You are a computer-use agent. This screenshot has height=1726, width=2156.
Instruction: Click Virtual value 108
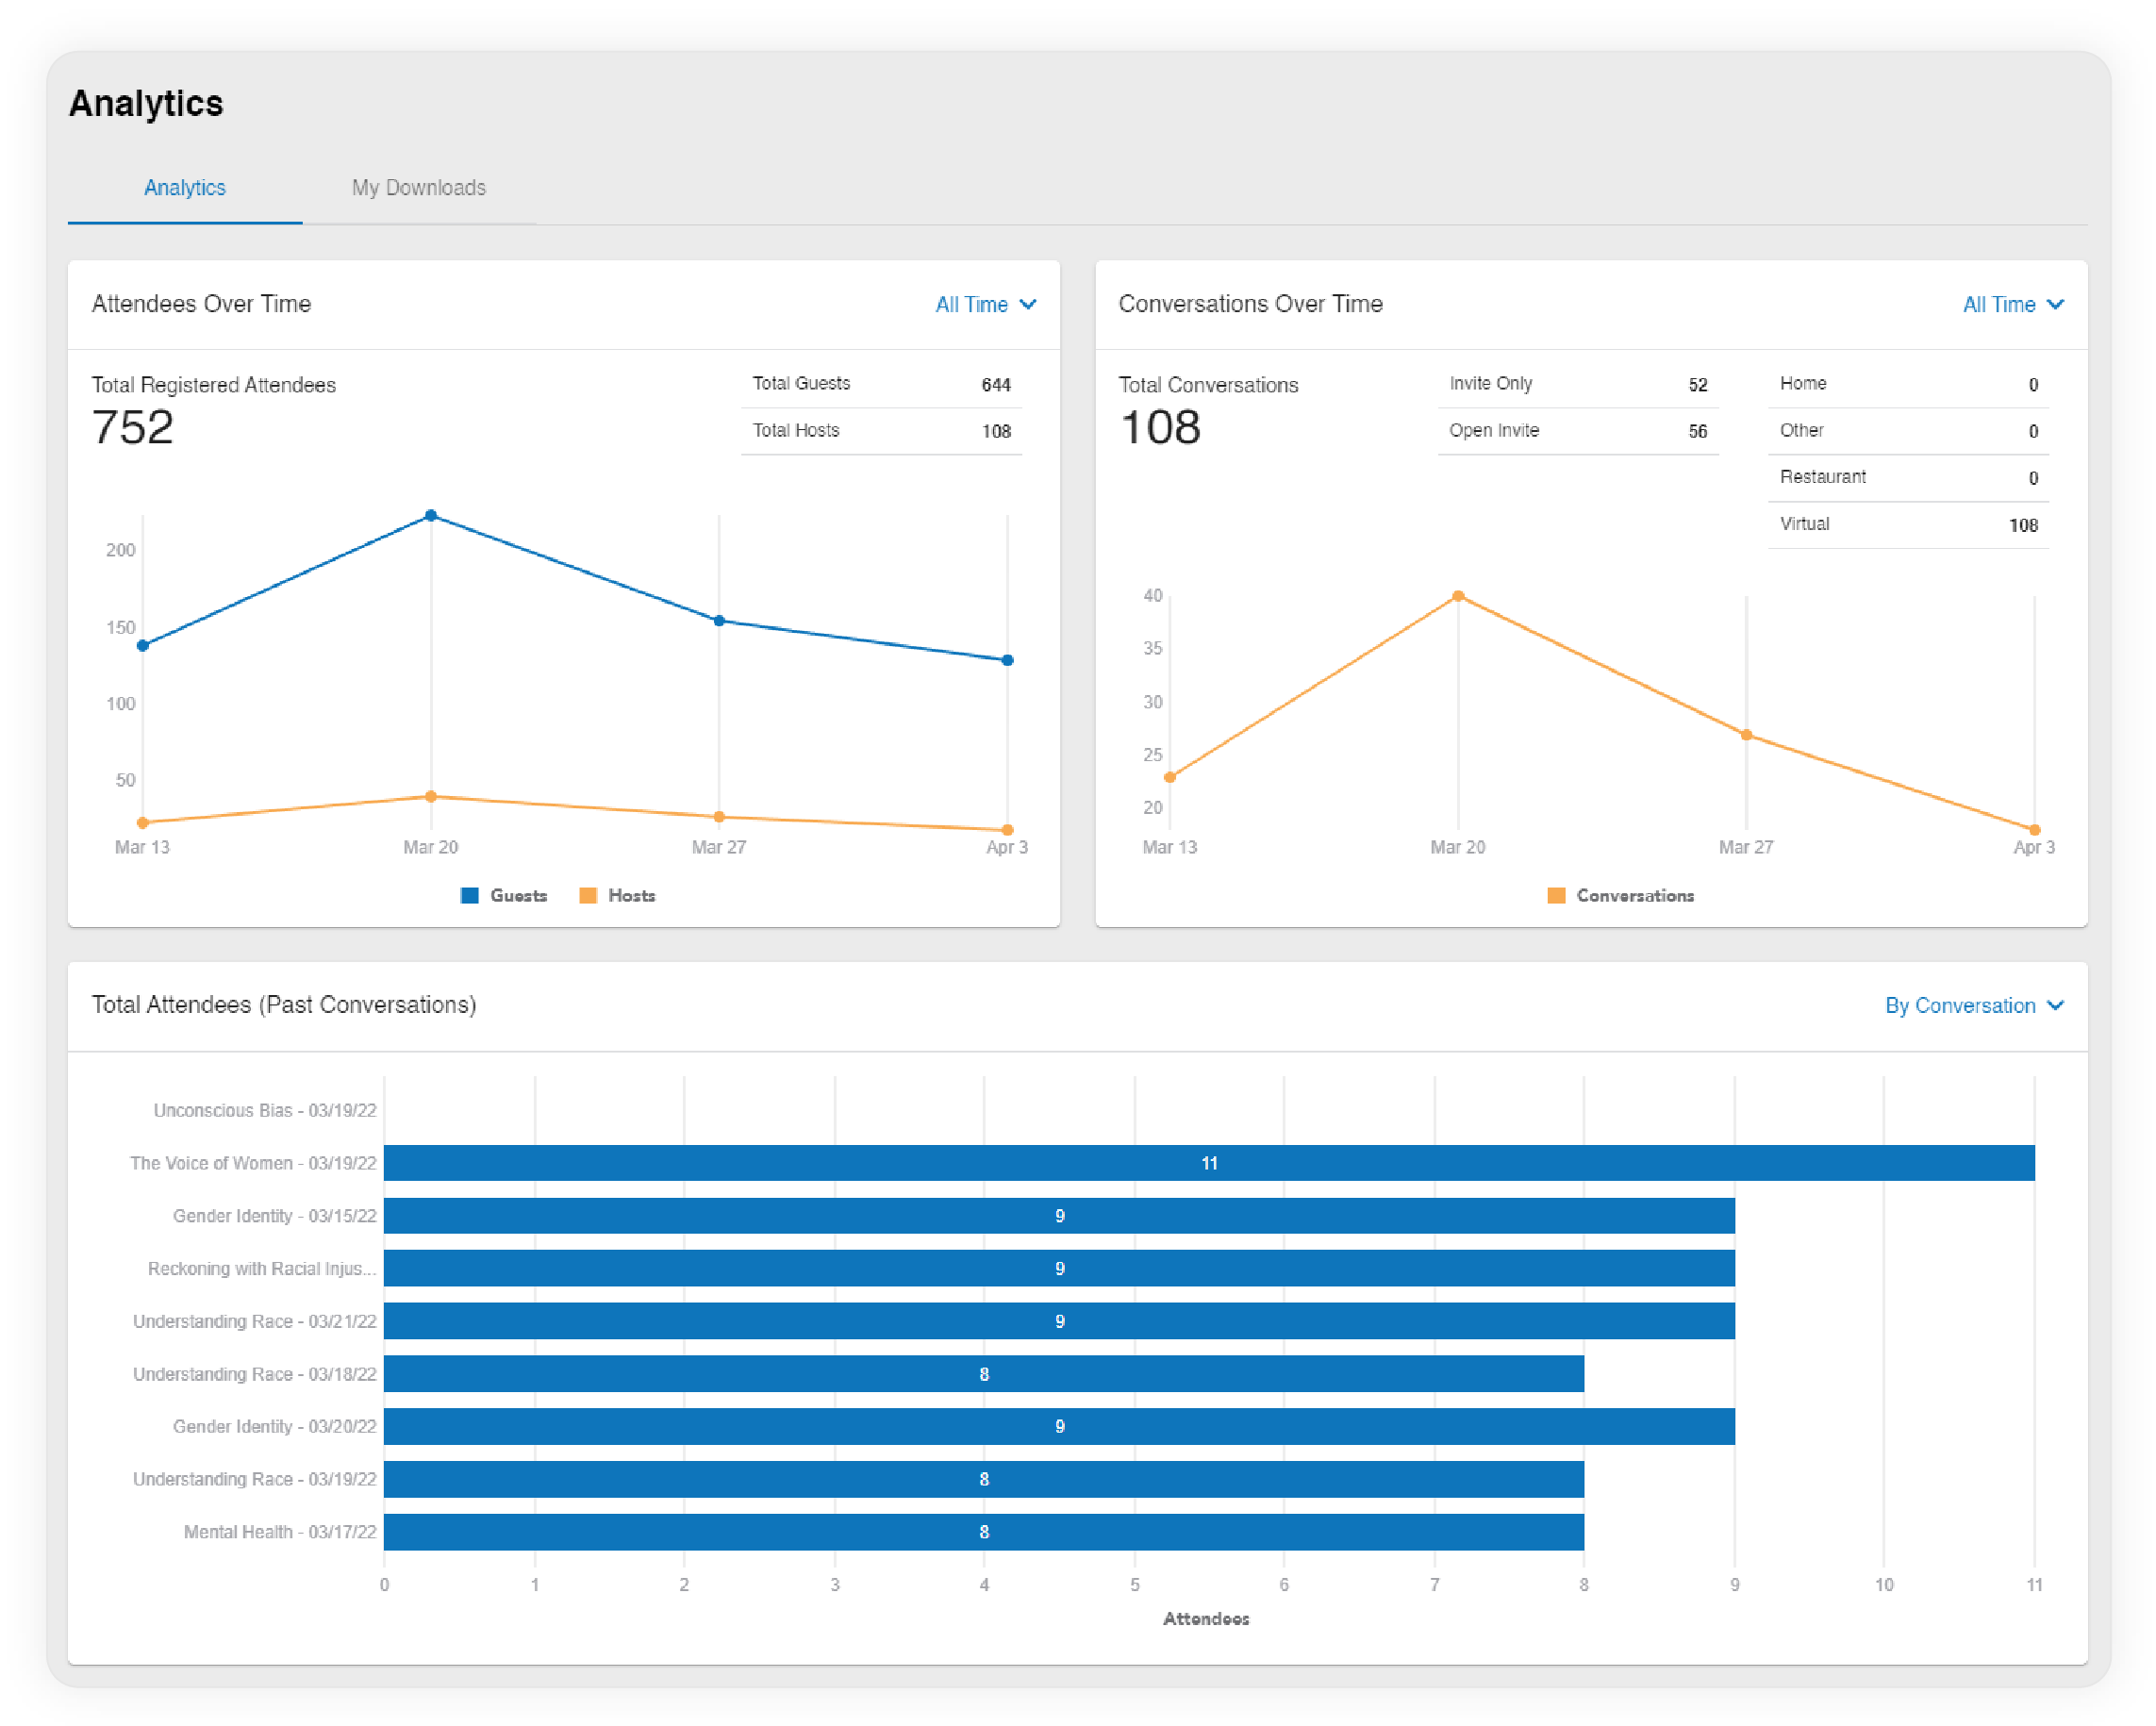2023,525
